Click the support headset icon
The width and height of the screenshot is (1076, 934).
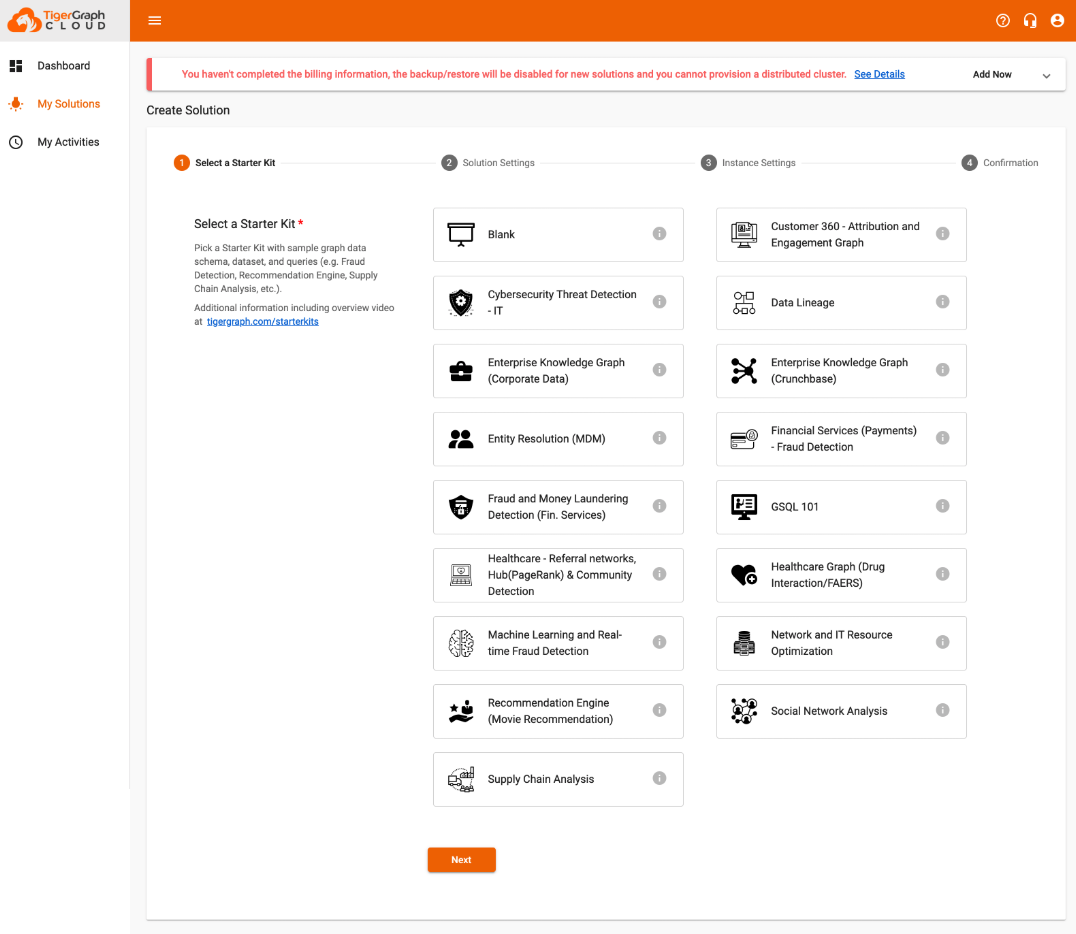coord(1030,21)
